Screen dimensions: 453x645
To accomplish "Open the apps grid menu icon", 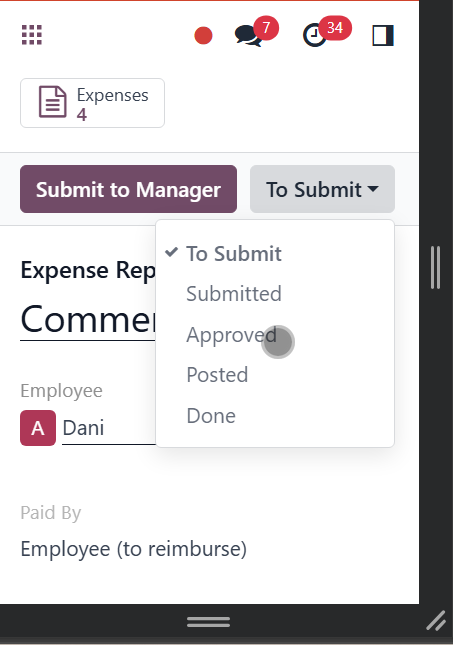I will (x=32, y=35).
